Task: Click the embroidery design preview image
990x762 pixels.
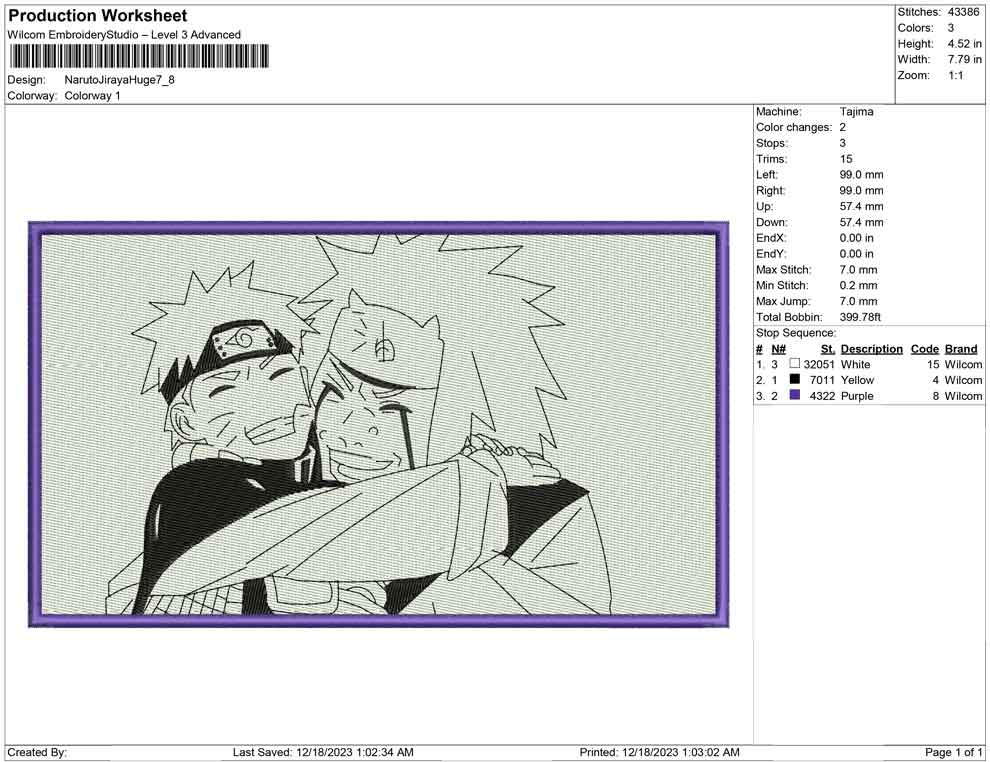Action: coord(378,424)
